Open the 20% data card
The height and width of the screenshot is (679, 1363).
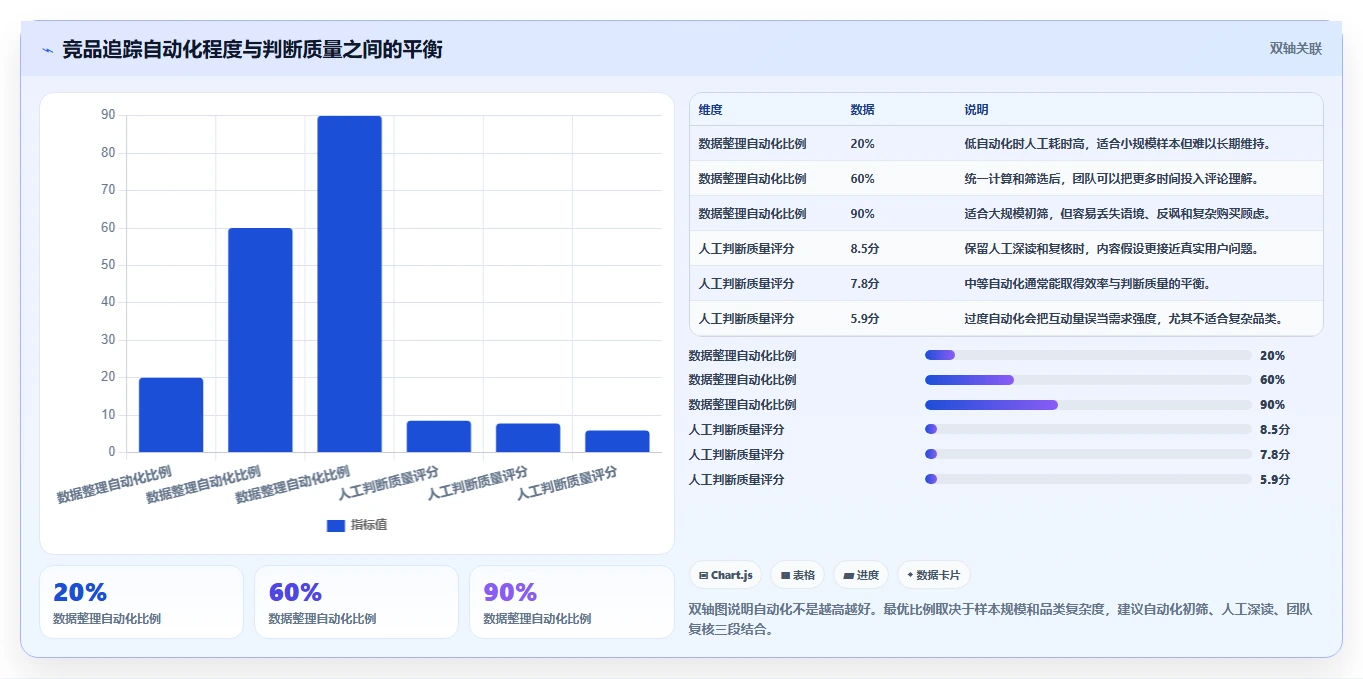(141, 602)
